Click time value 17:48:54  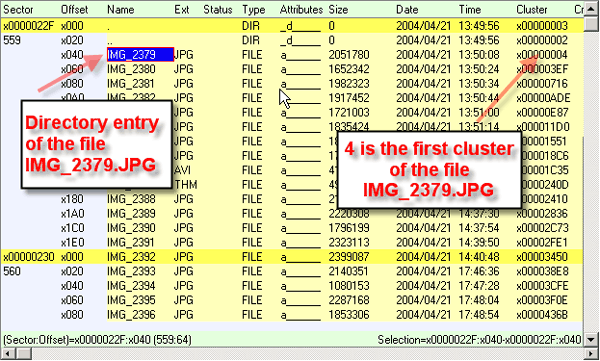click(x=479, y=315)
